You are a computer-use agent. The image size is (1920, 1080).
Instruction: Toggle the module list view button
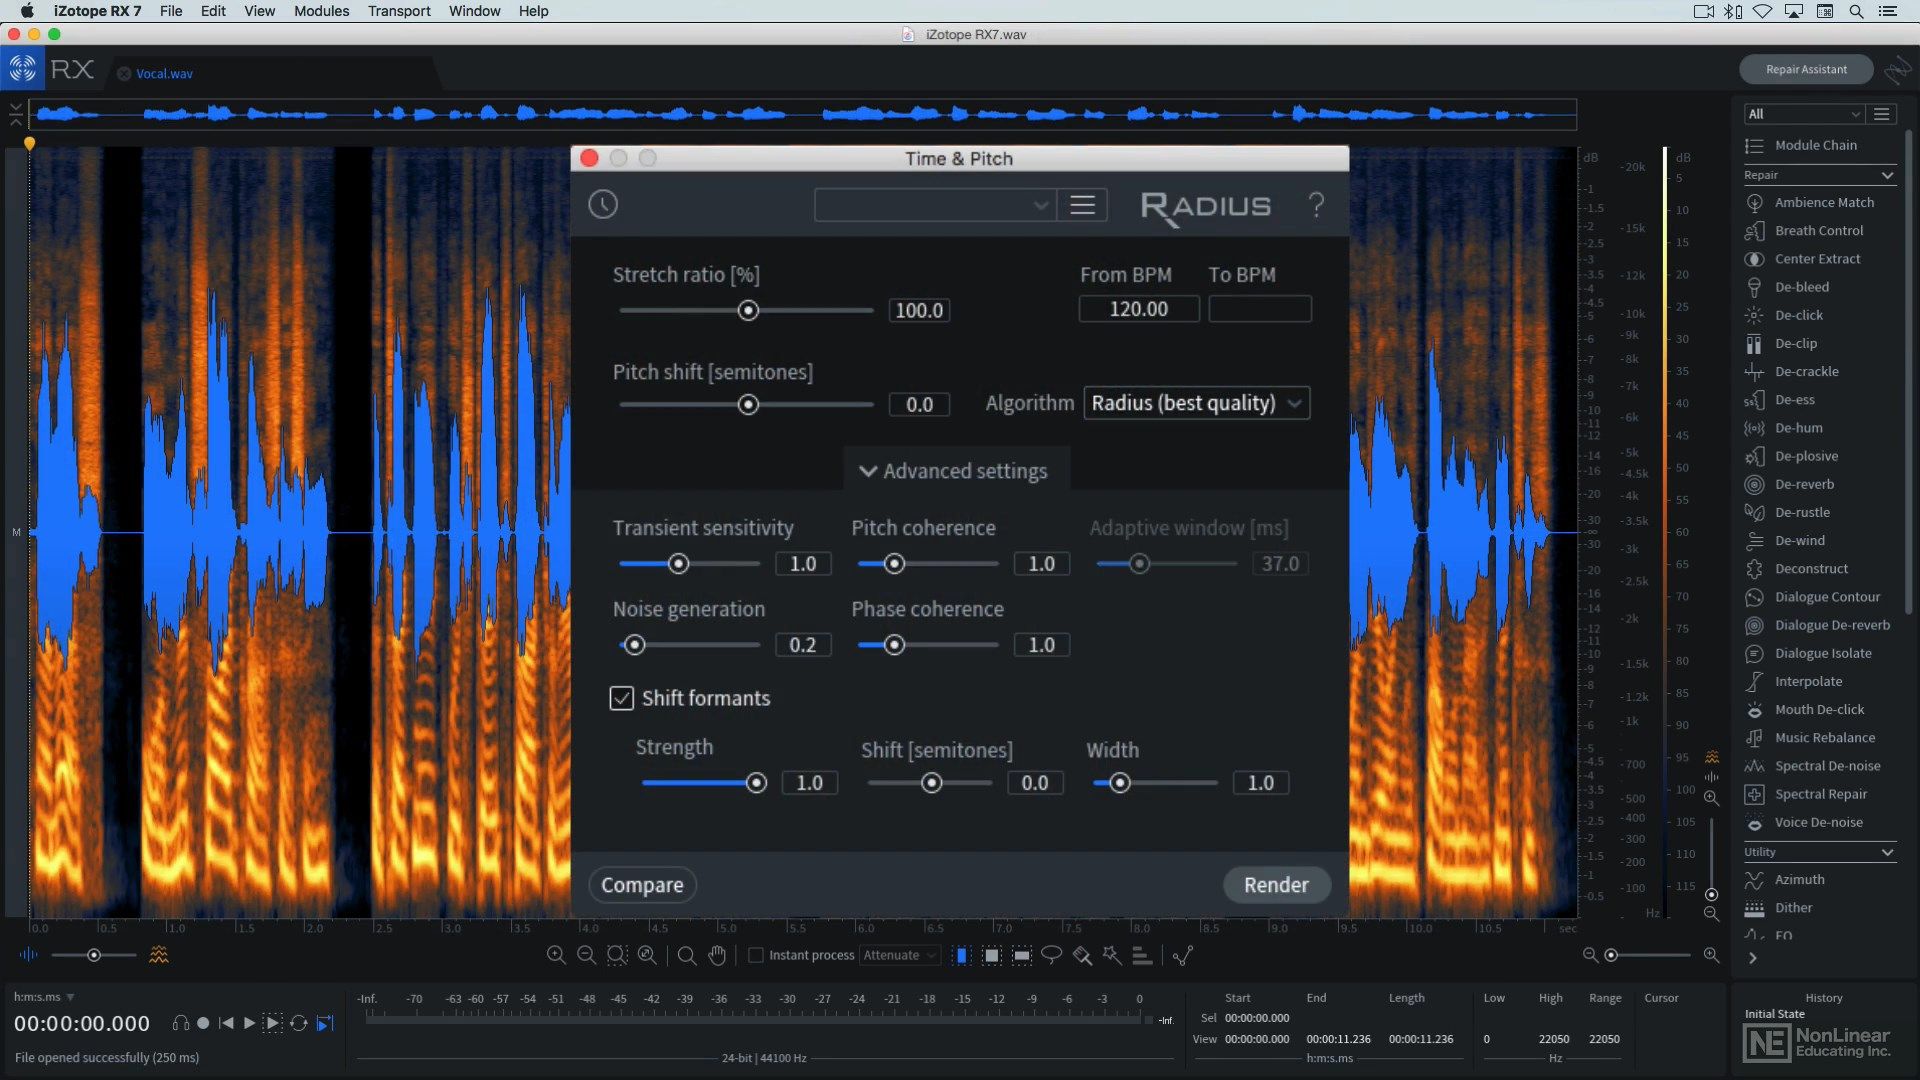pos(1881,114)
